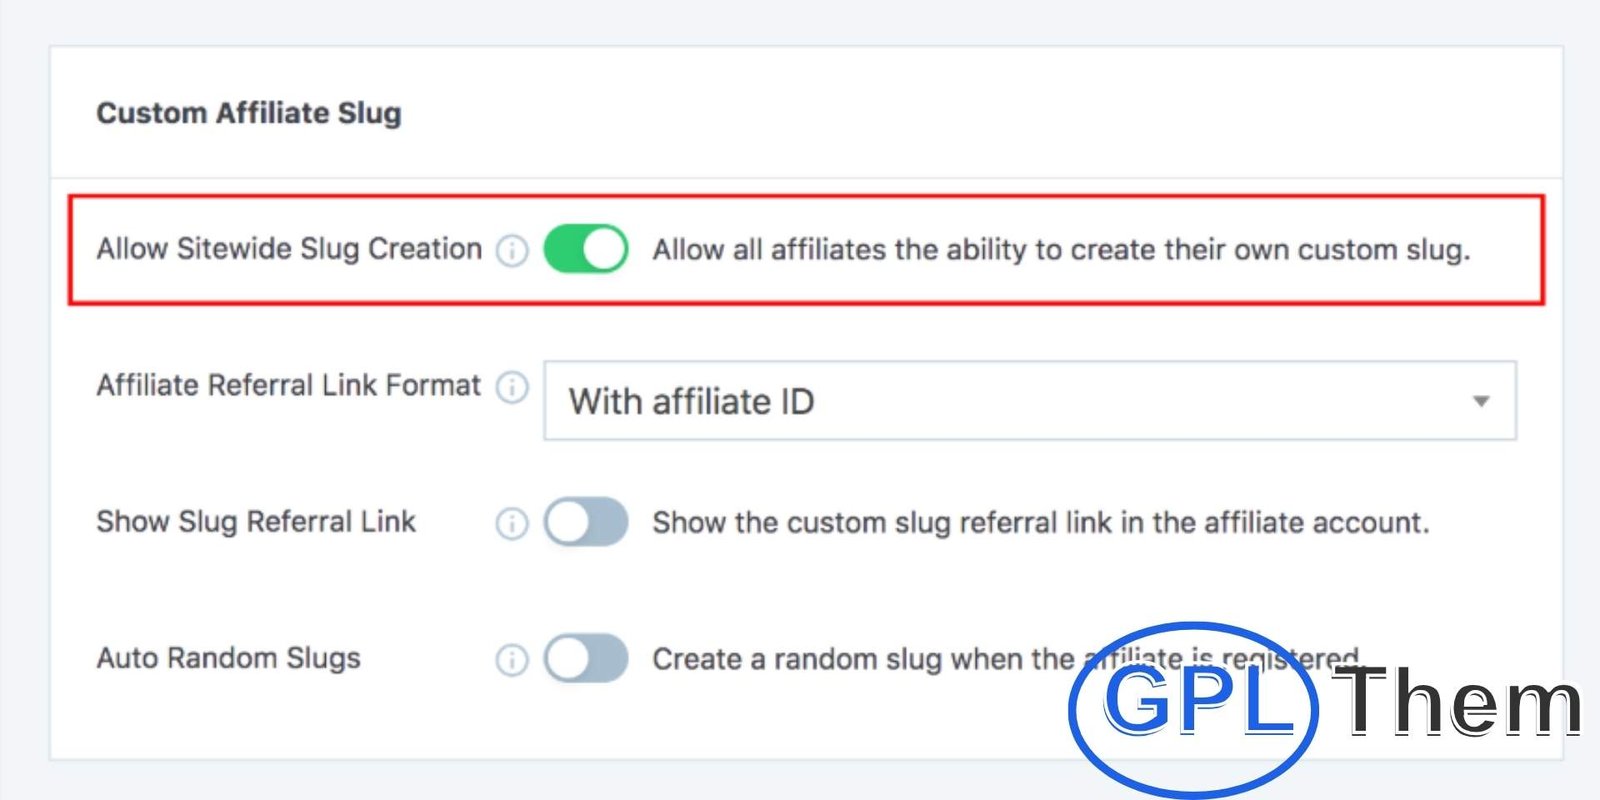The width and height of the screenshot is (1600, 800).
Task: Turn on the Auto Random Slugs toggle
Action: coord(586,659)
